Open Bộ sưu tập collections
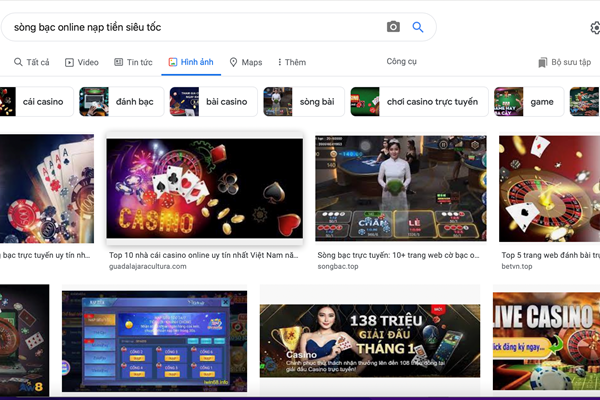The image size is (600, 400). [x=565, y=62]
